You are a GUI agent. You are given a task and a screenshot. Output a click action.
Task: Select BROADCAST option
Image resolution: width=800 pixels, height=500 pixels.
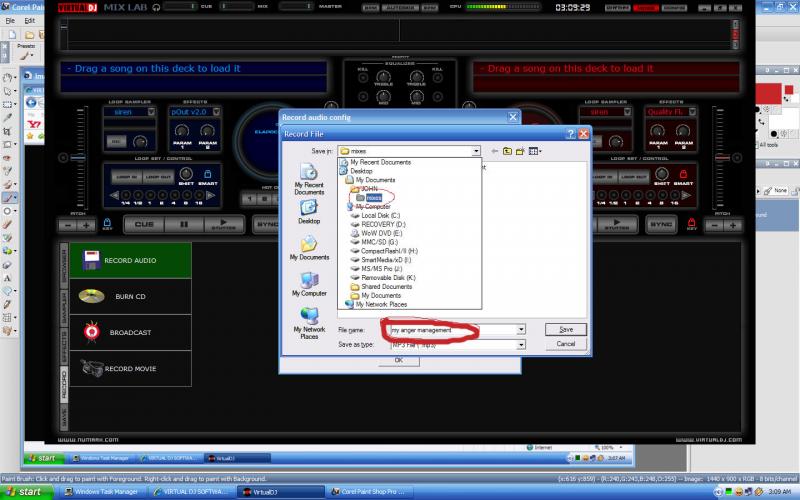131,333
